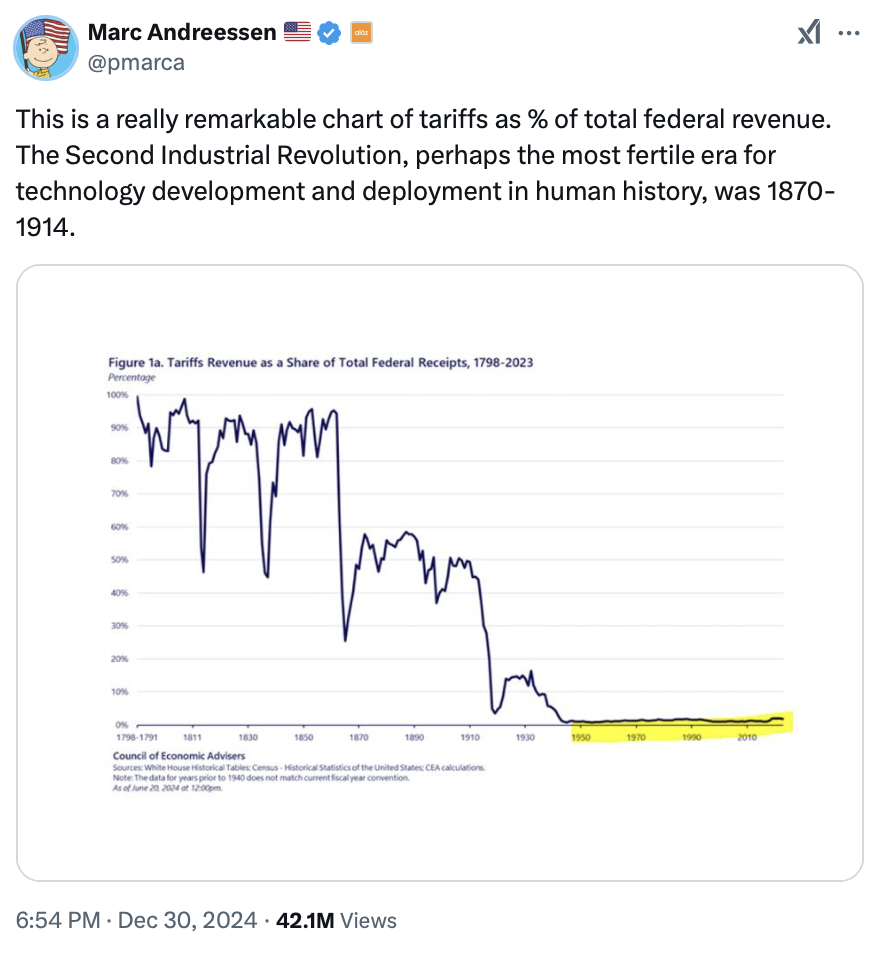Click the orange a16z affiliation badge
The width and height of the screenshot is (884, 956).
click(x=359, y=33)
